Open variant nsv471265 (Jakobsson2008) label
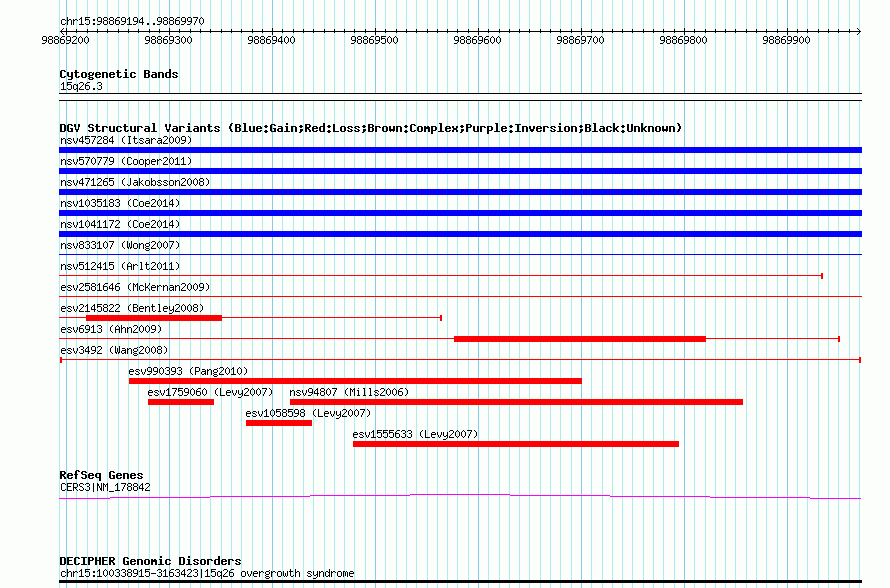This screenshot has height=588, width=890. [x=135, y=182]
